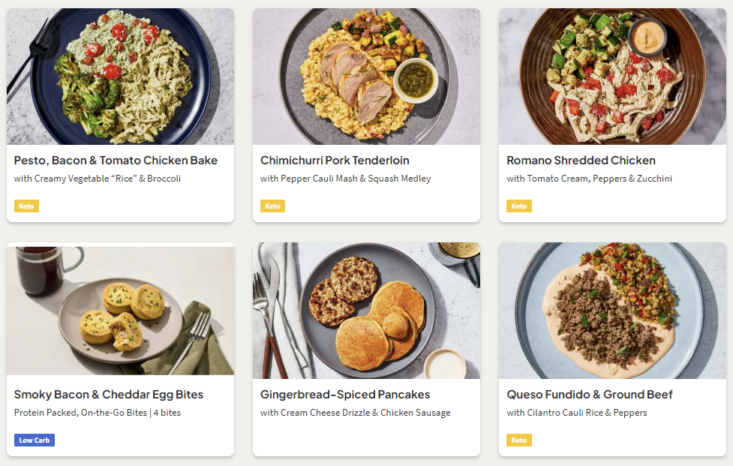This screenshot has width=733, height=466.
Task: Open the Gingerbread-Spiced Pancakes title link
Action: [x=345, y=394]
